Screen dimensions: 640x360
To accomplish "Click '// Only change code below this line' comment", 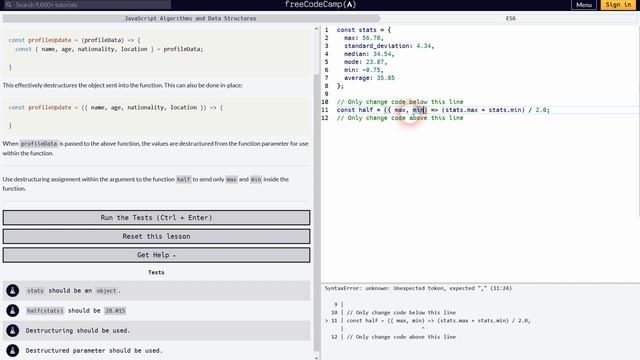I will tap(400, 102).
